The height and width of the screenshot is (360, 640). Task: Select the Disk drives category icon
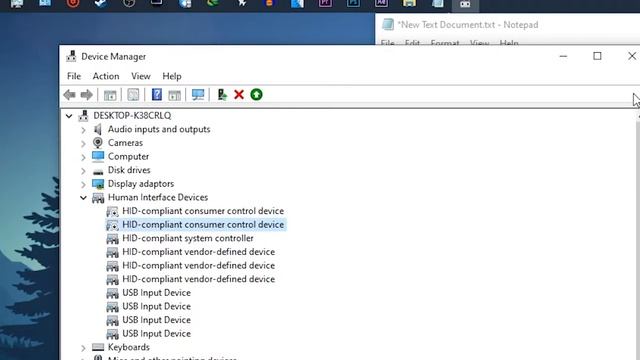click(98, 171)
